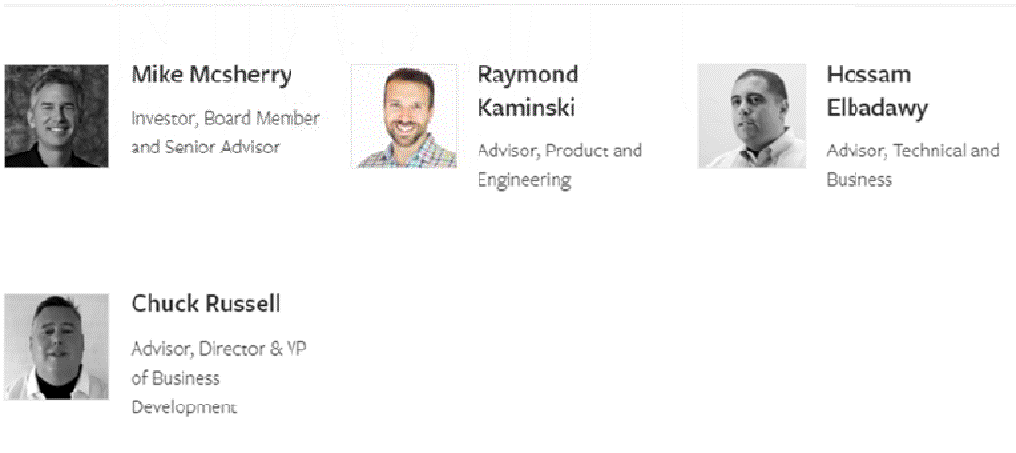
Task: Open Raymond Kaminski's headshot image
Action: tap(404, 116)
